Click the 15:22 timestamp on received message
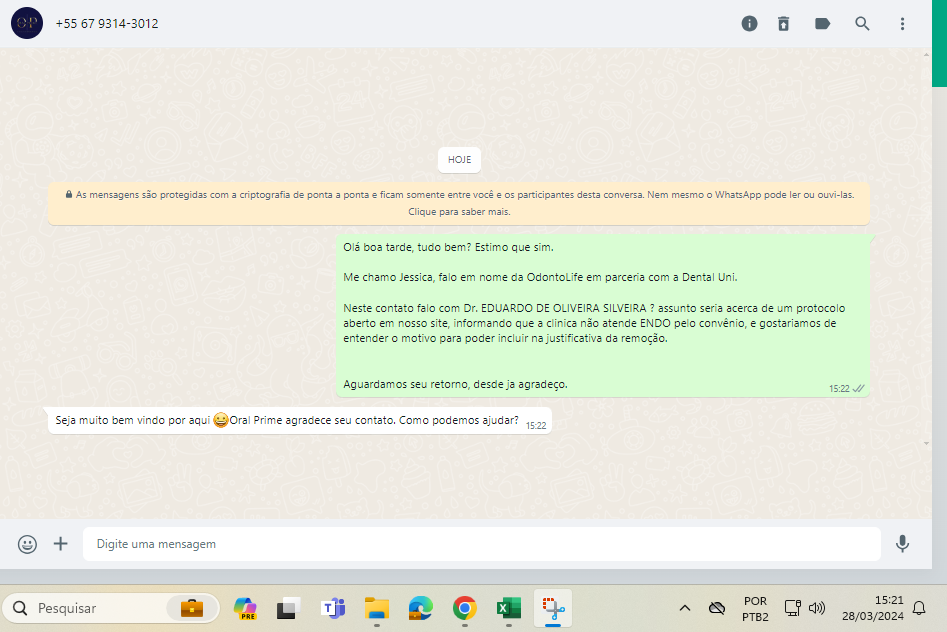The height and width of the screenshot is (632, 947). point(536,425)
